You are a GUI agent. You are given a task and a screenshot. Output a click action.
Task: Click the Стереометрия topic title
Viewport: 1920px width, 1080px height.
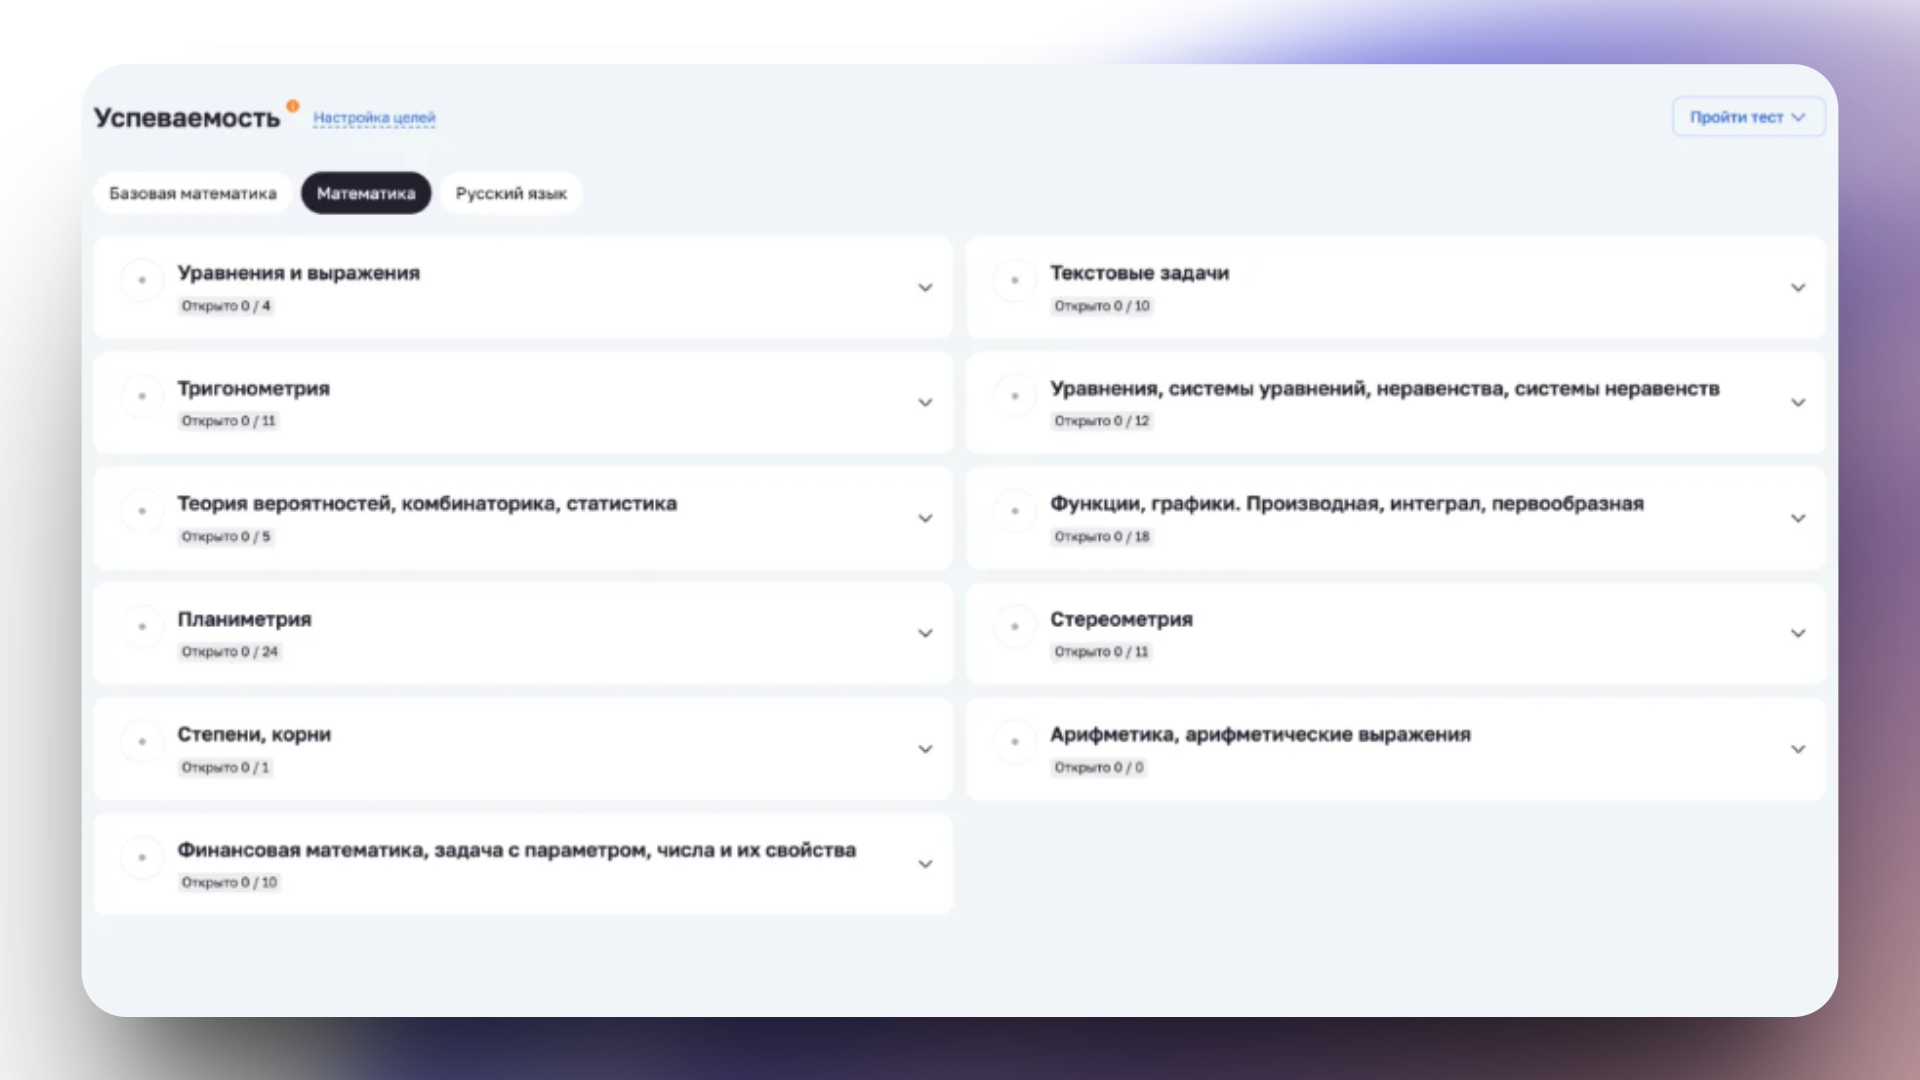[1122, 619]
